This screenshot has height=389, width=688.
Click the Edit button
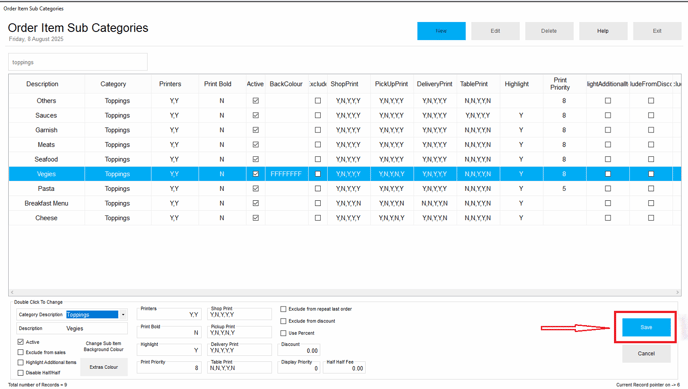click(495, 31)
